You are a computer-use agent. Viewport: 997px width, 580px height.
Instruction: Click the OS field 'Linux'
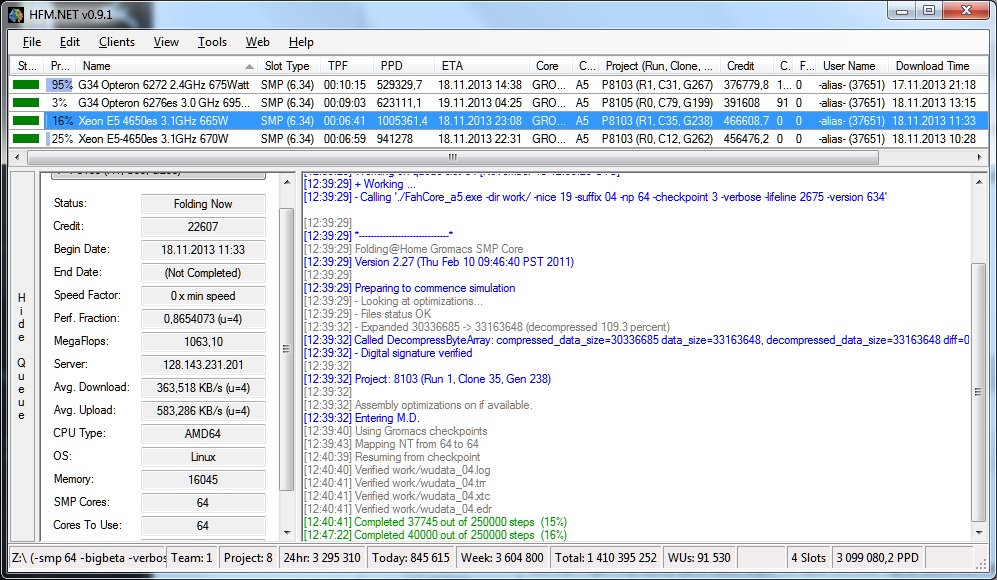pyautogui.click(x=203, y=457)
